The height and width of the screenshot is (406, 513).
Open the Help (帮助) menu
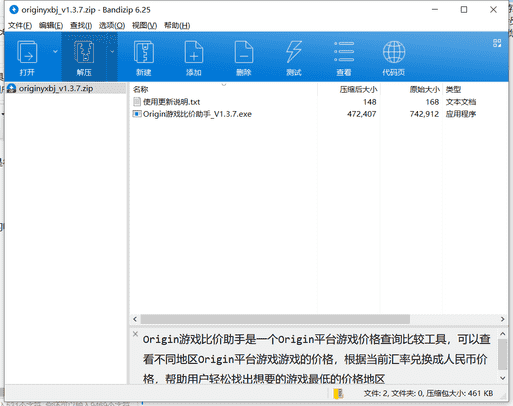177,25
